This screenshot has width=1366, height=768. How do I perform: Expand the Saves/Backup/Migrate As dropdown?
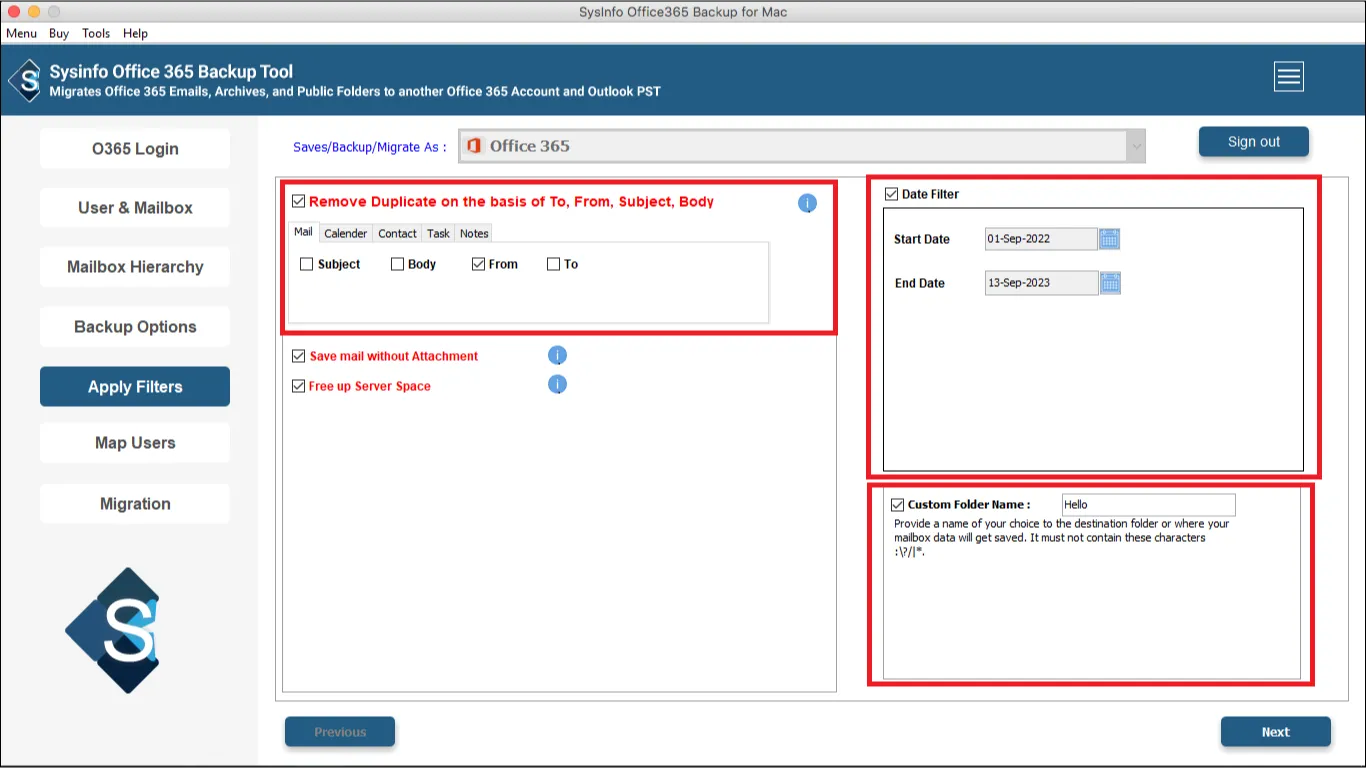click(1134, 146)
